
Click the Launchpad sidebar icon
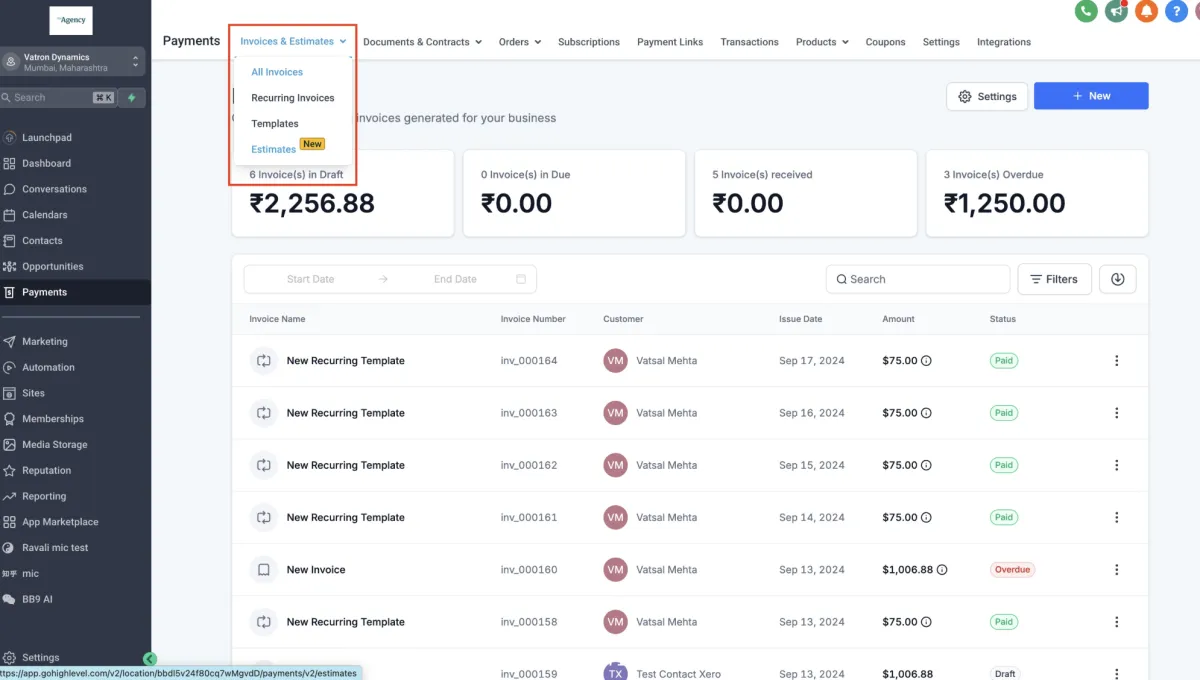tap(10, 137)
